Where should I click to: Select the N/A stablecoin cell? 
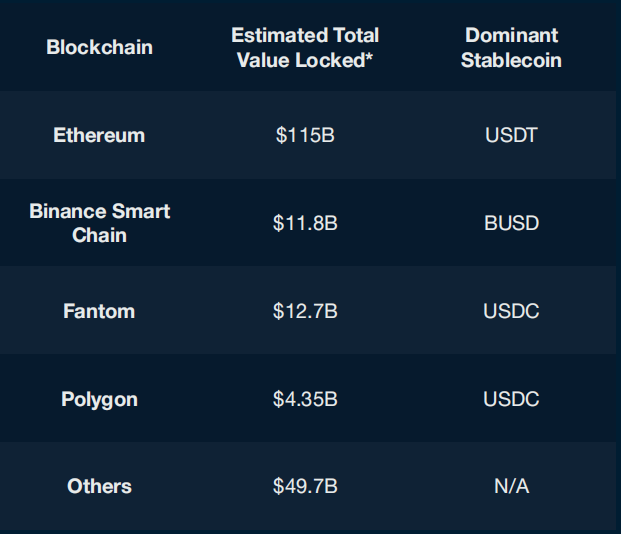[x=511, y=486]
